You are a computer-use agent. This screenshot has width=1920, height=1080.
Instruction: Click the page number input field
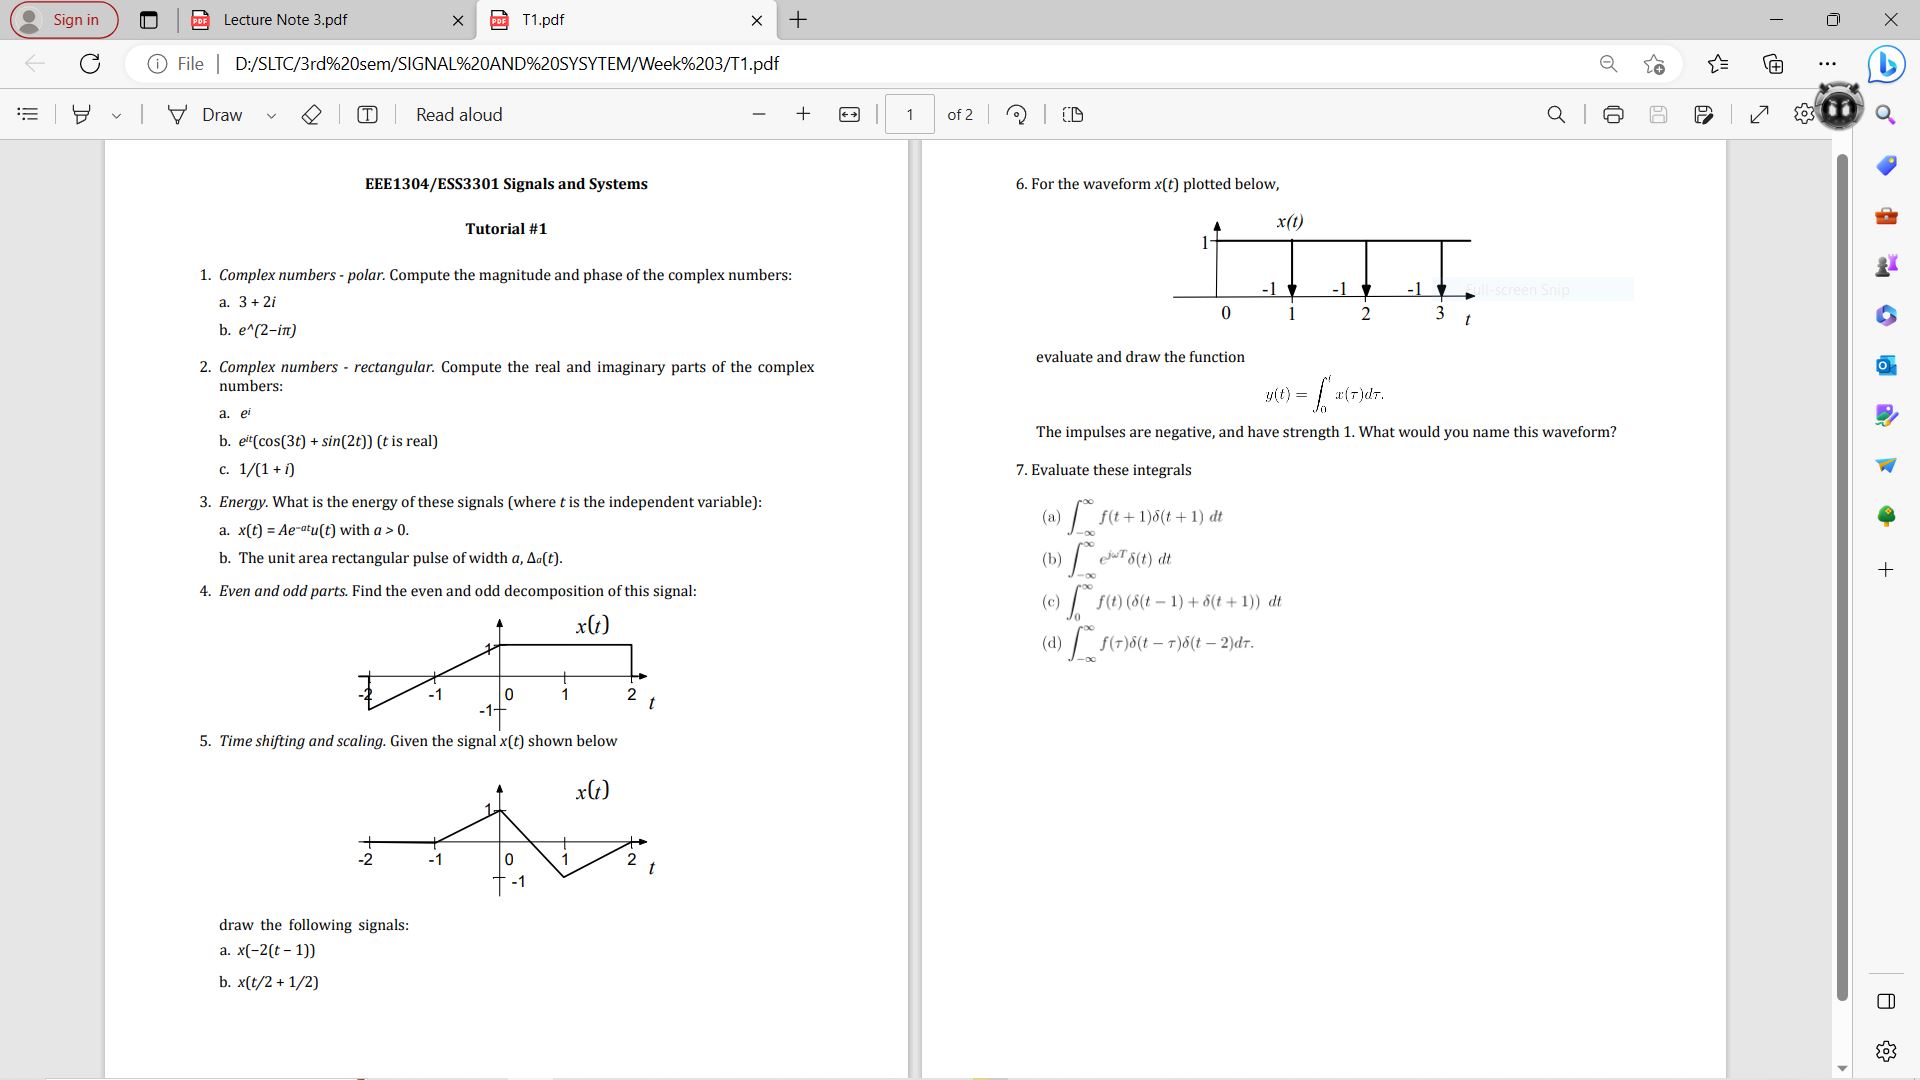(909, 114)
